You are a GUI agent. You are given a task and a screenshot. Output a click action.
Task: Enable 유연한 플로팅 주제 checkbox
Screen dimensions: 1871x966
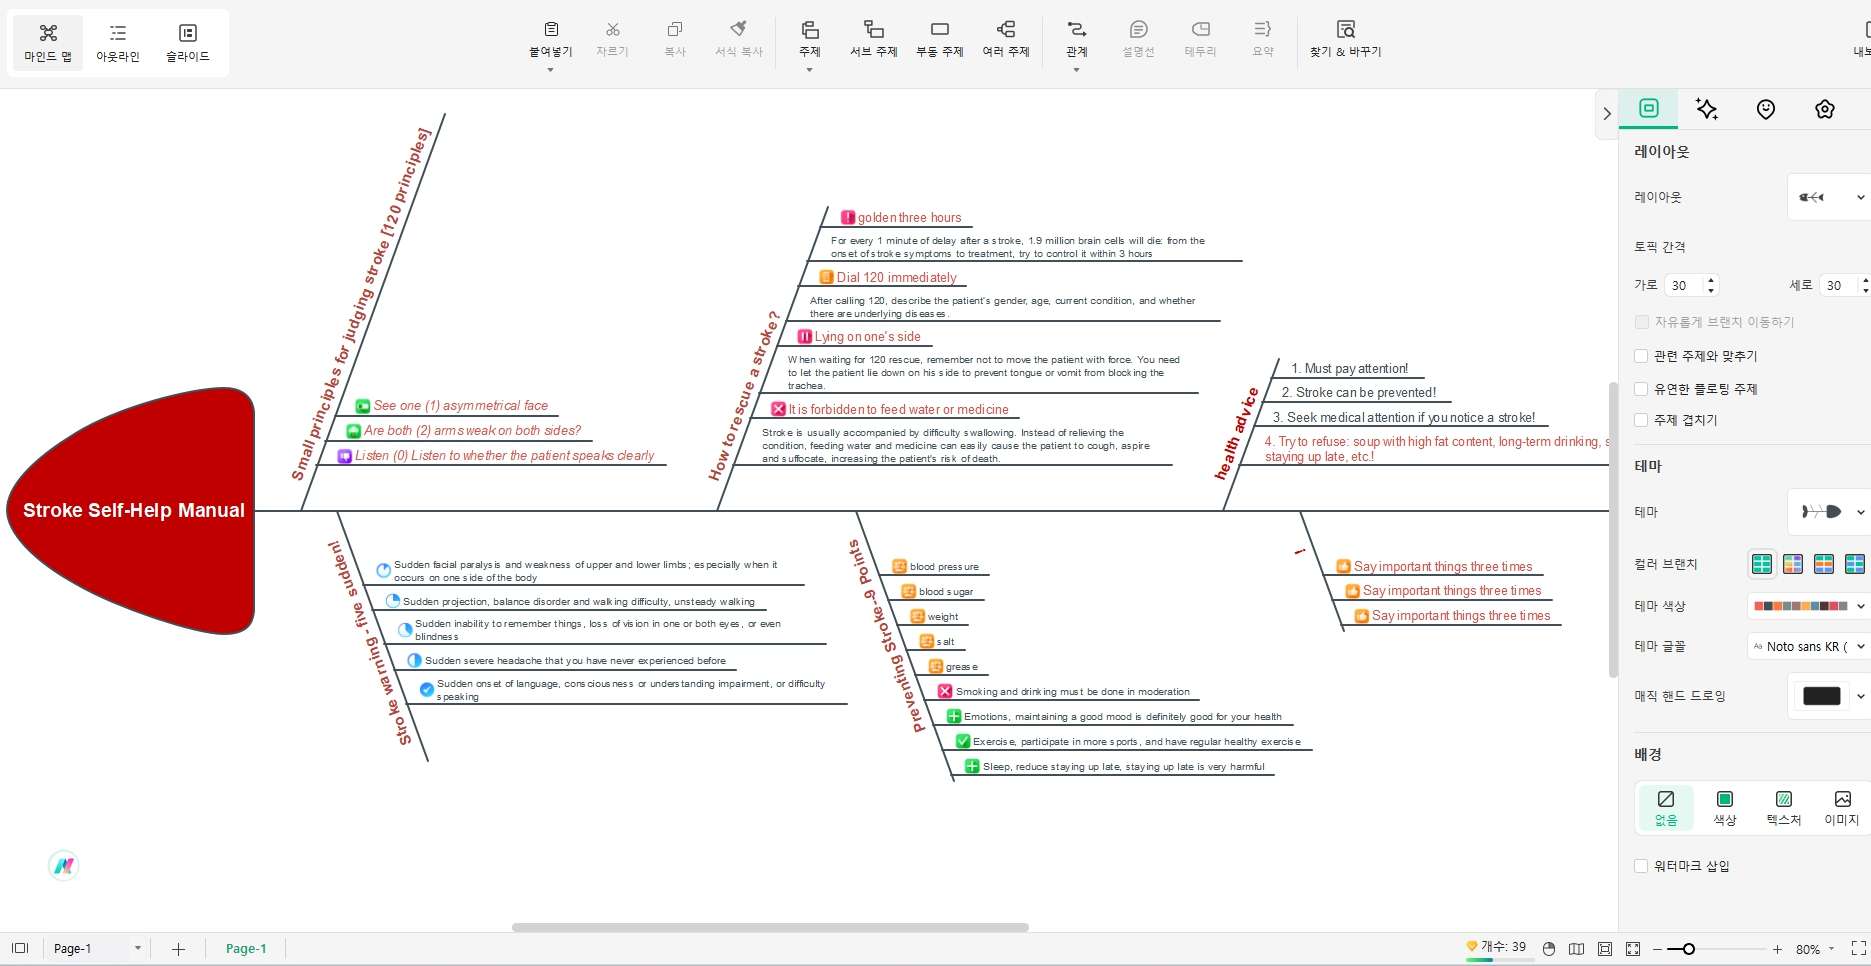point(1641,389)
